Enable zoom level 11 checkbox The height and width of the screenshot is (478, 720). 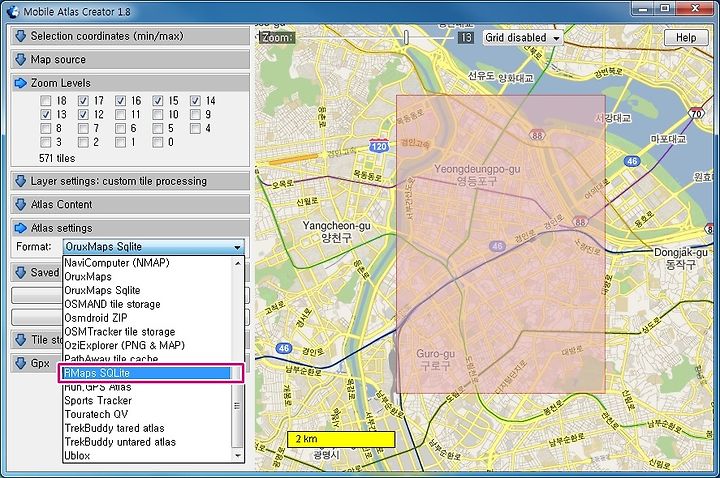click(x=120, y=114)
